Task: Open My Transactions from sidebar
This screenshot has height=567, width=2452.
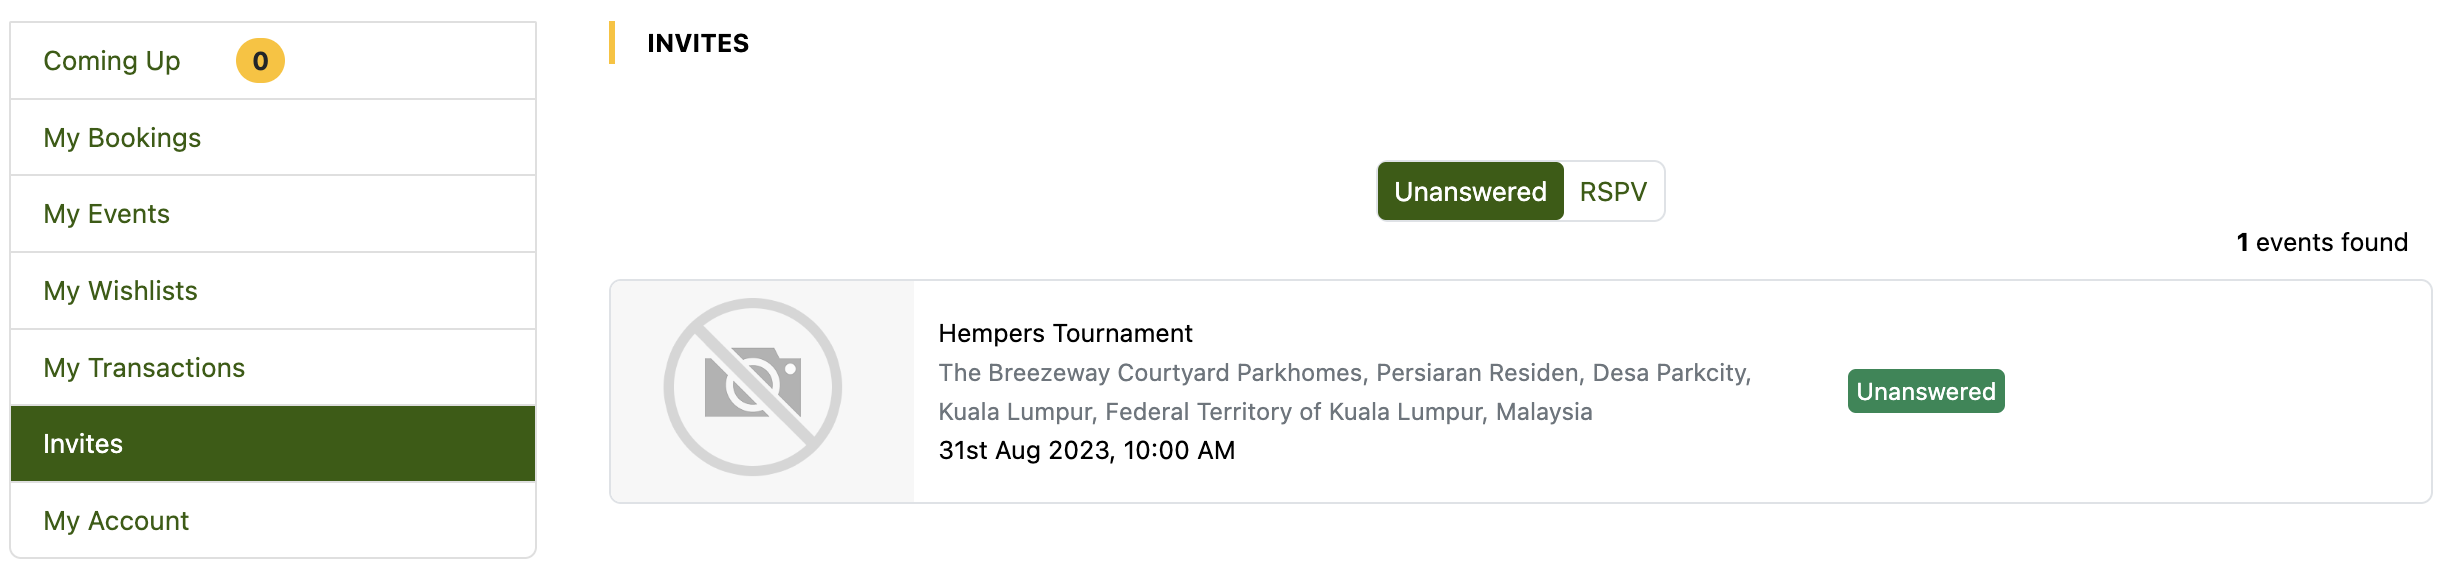Action: [x=144, y=368]
